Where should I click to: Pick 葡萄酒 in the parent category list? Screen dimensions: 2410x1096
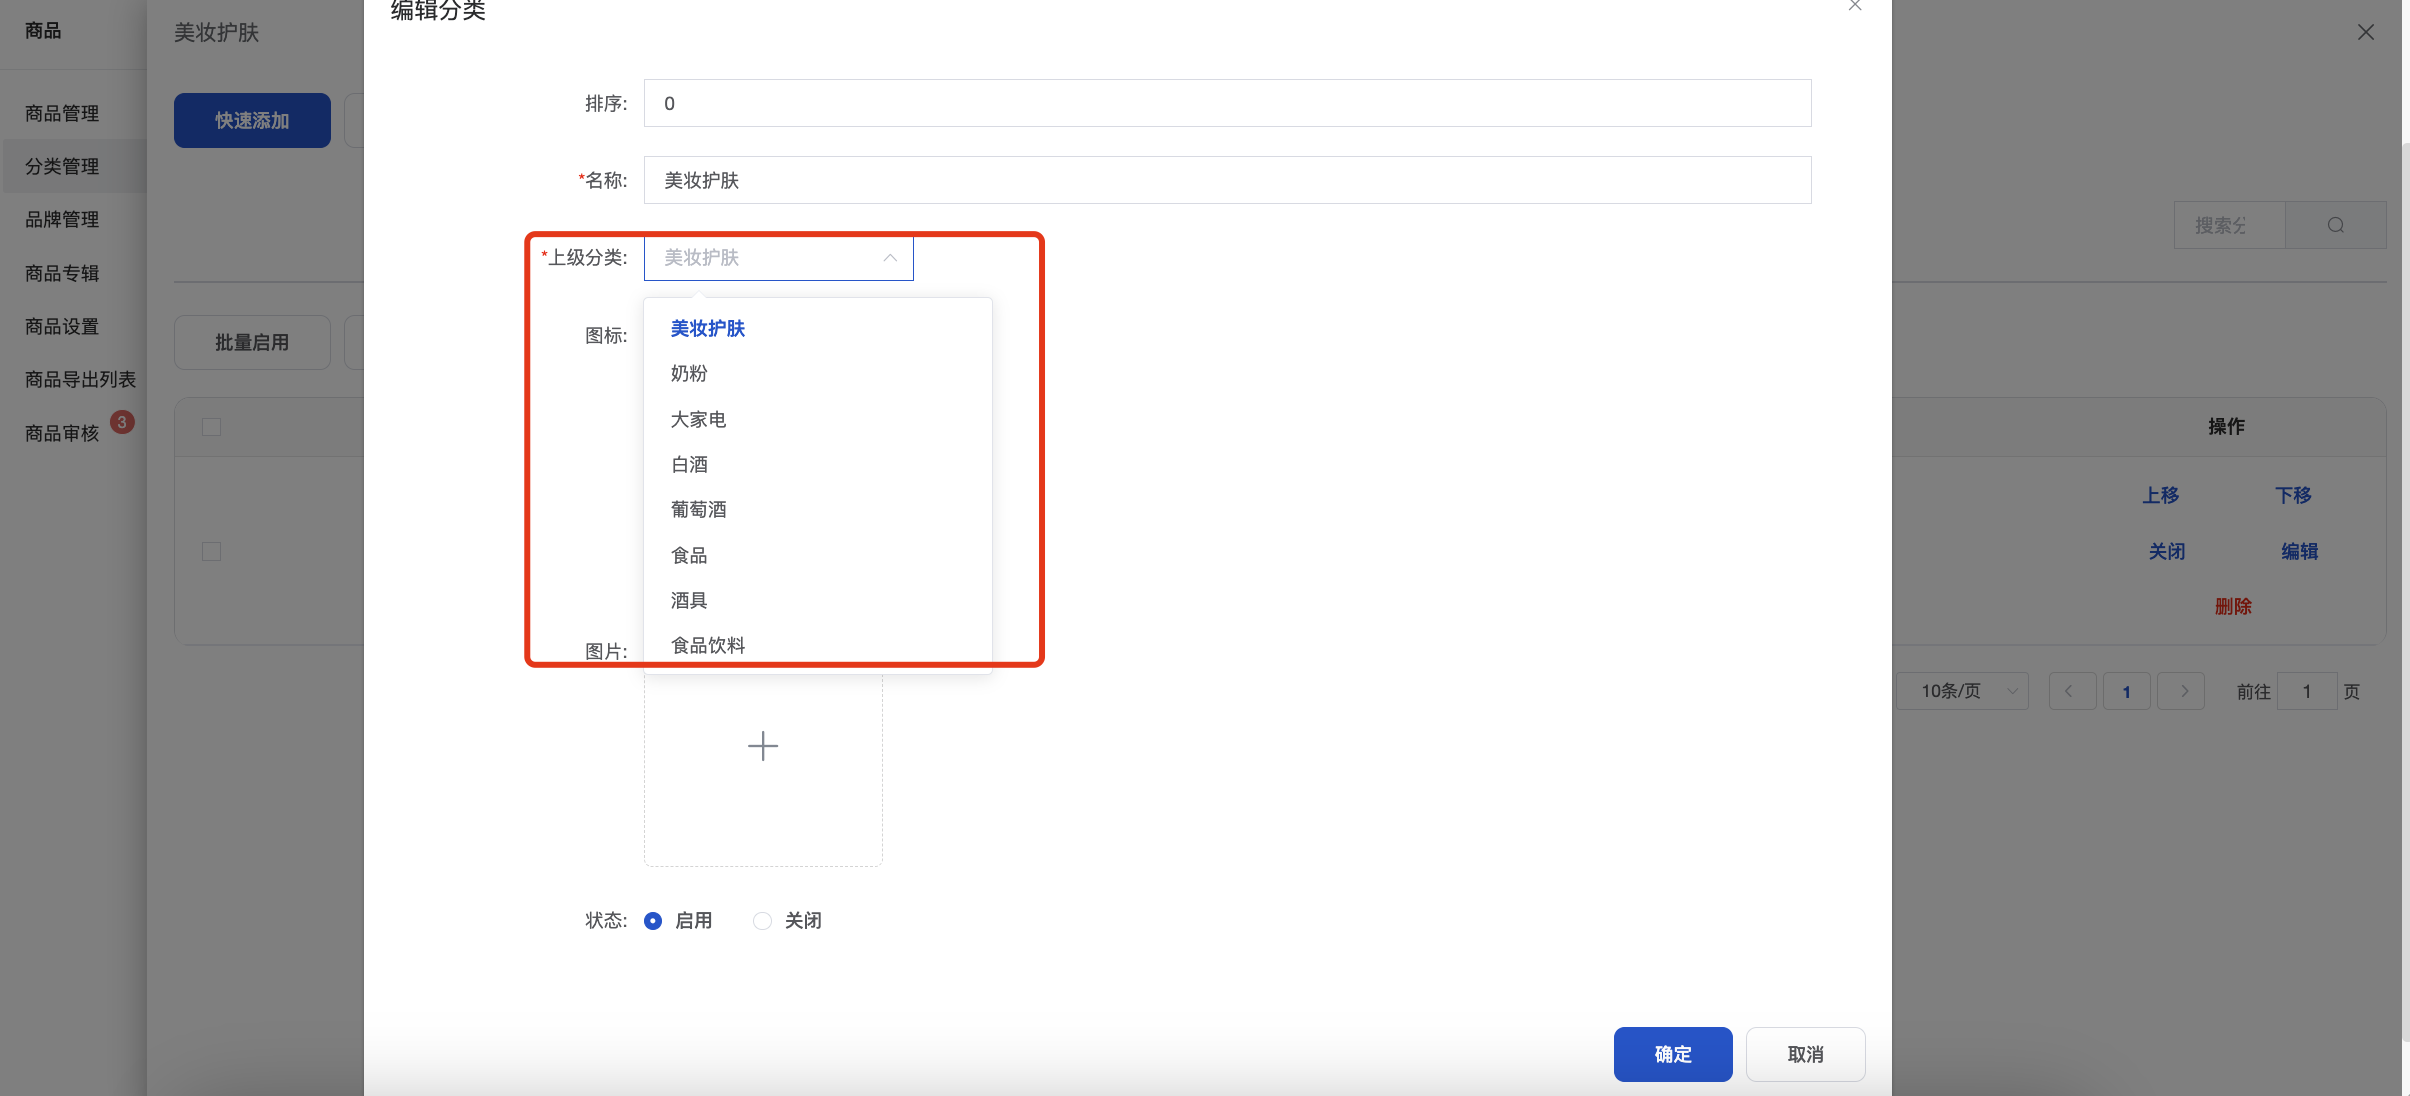pyautogui.click(x=698, y=510)
